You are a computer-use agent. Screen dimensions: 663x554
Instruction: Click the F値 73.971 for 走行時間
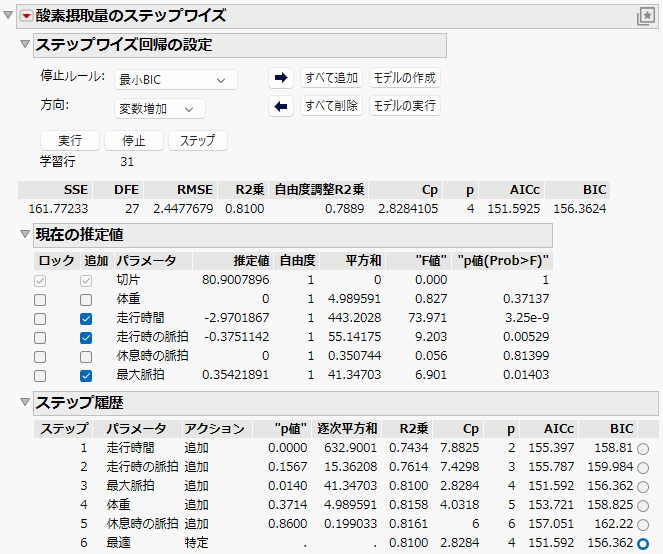point(428,318)
